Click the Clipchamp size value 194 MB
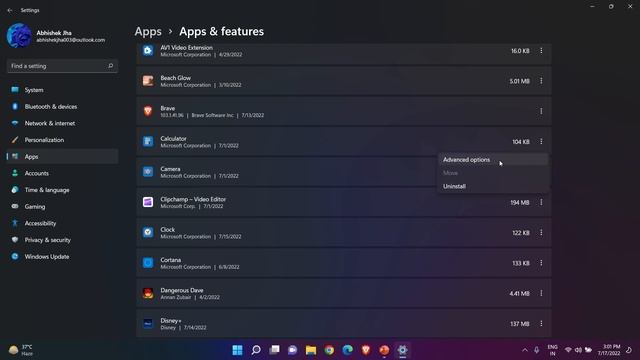The height and width of the screenshot is (360, 640). 520,202
